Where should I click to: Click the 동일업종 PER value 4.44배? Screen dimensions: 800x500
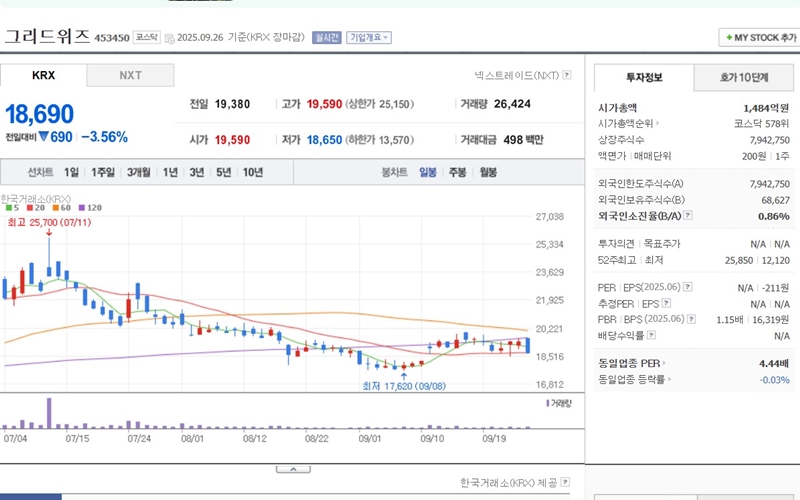pos(774,363)
